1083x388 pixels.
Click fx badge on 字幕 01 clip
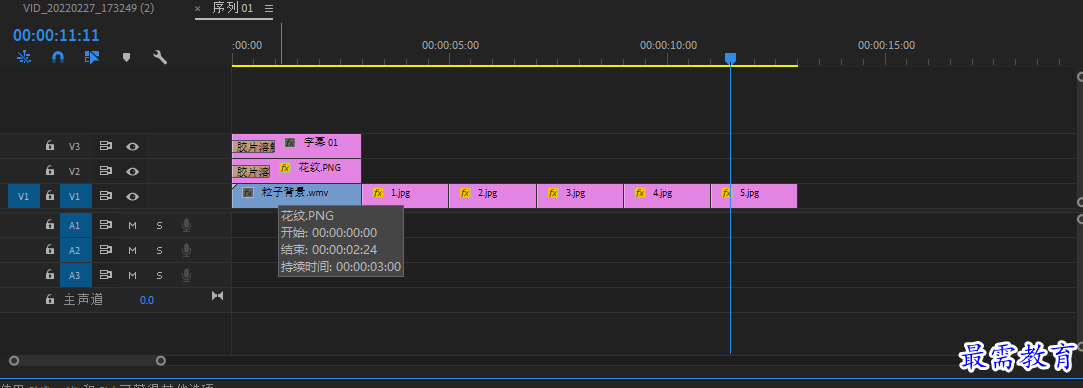290,143
